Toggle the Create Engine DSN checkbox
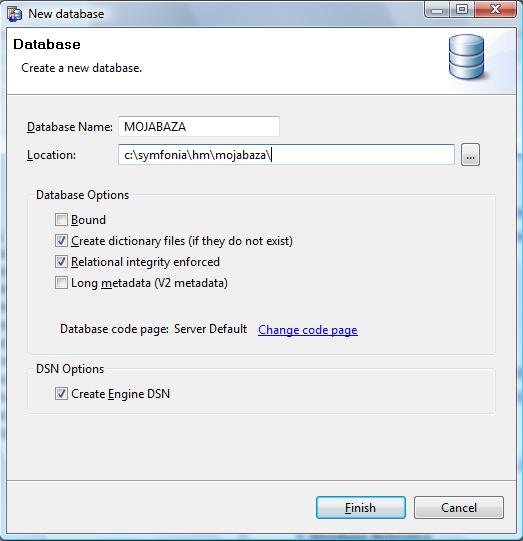Screen dimensions: 523x541 pos(61,393)
